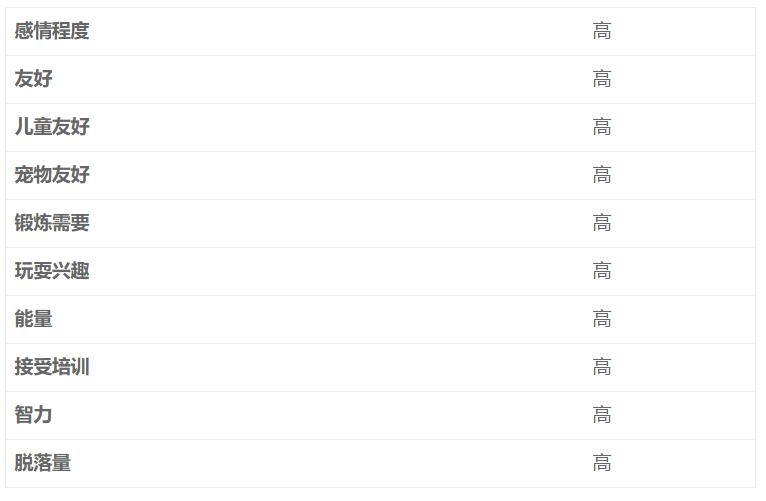766x501 pixels.
Task: Click the 能量 row label
Action: pos(33,319)
